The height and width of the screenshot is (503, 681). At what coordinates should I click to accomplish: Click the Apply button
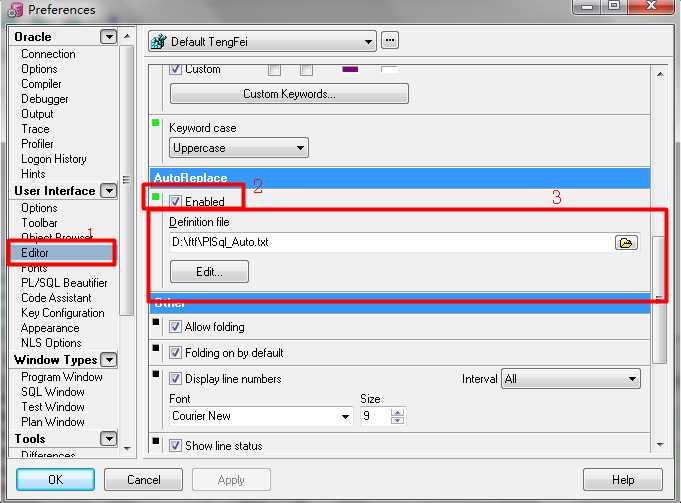coord(231,480)
